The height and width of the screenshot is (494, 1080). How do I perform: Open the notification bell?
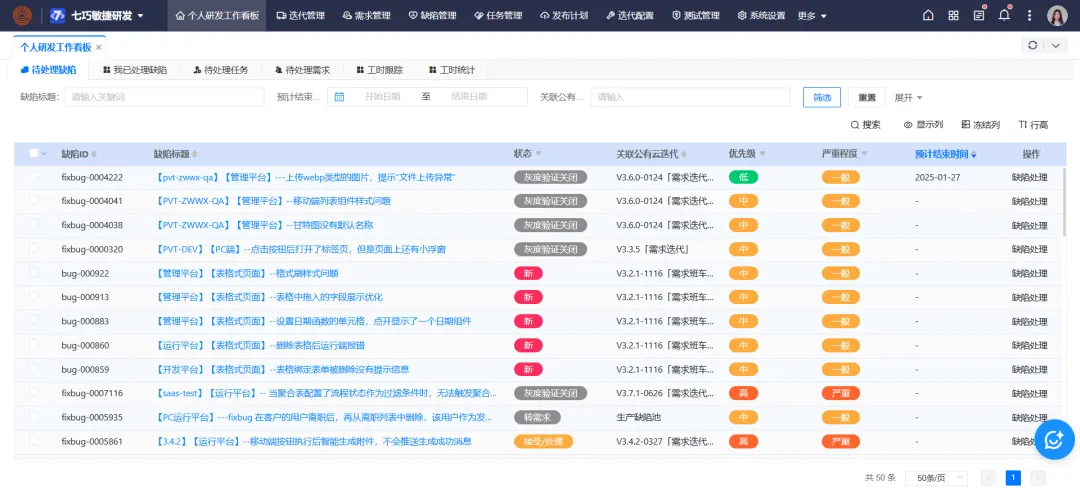click(x=1004, y=16)
